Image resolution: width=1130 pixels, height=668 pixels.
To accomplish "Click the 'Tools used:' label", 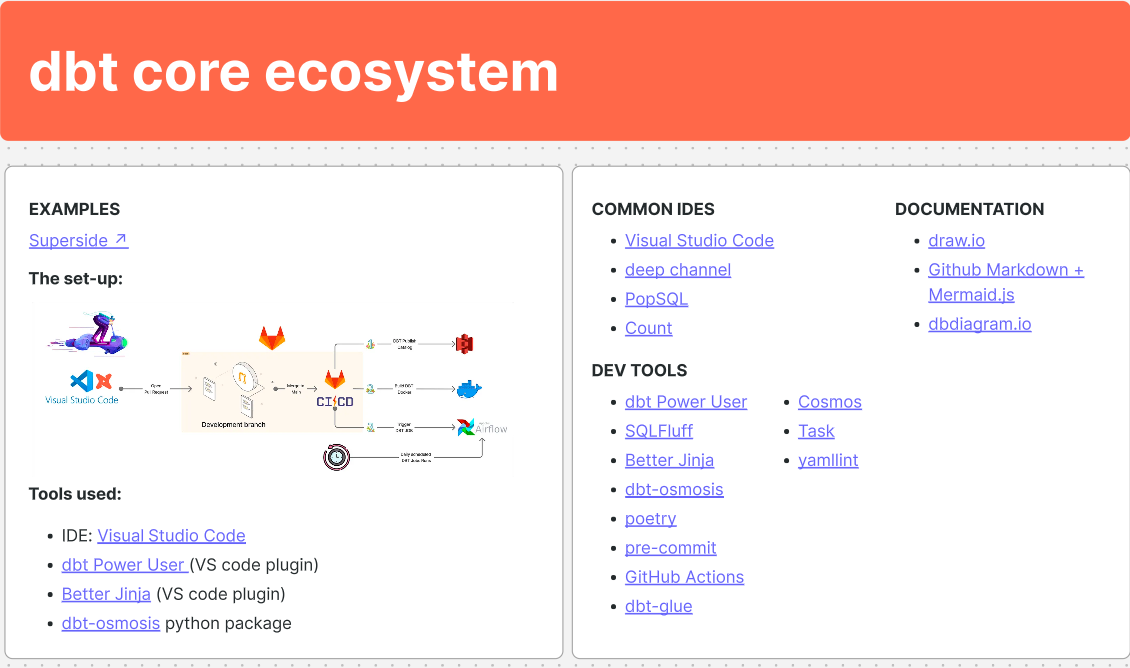I will (75, 494).
